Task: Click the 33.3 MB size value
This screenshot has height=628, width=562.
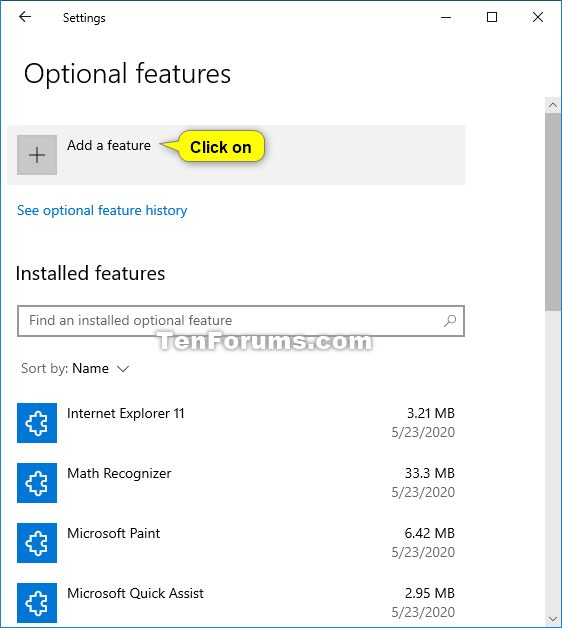Action: (429, 473)
